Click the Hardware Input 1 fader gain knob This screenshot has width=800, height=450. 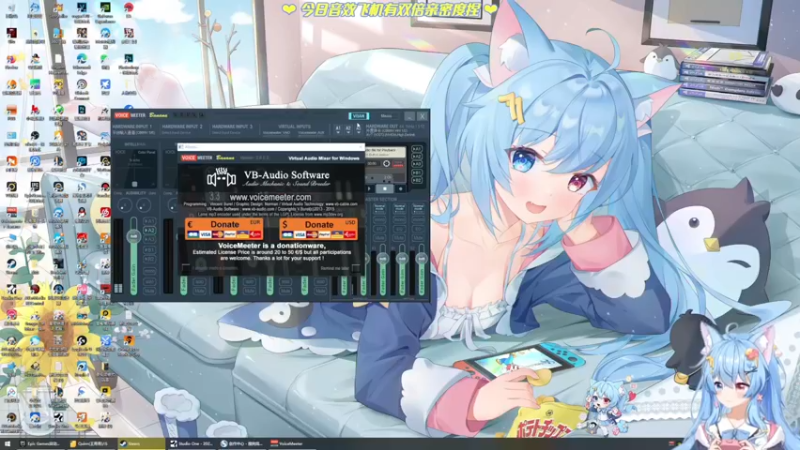coord(134,236)
